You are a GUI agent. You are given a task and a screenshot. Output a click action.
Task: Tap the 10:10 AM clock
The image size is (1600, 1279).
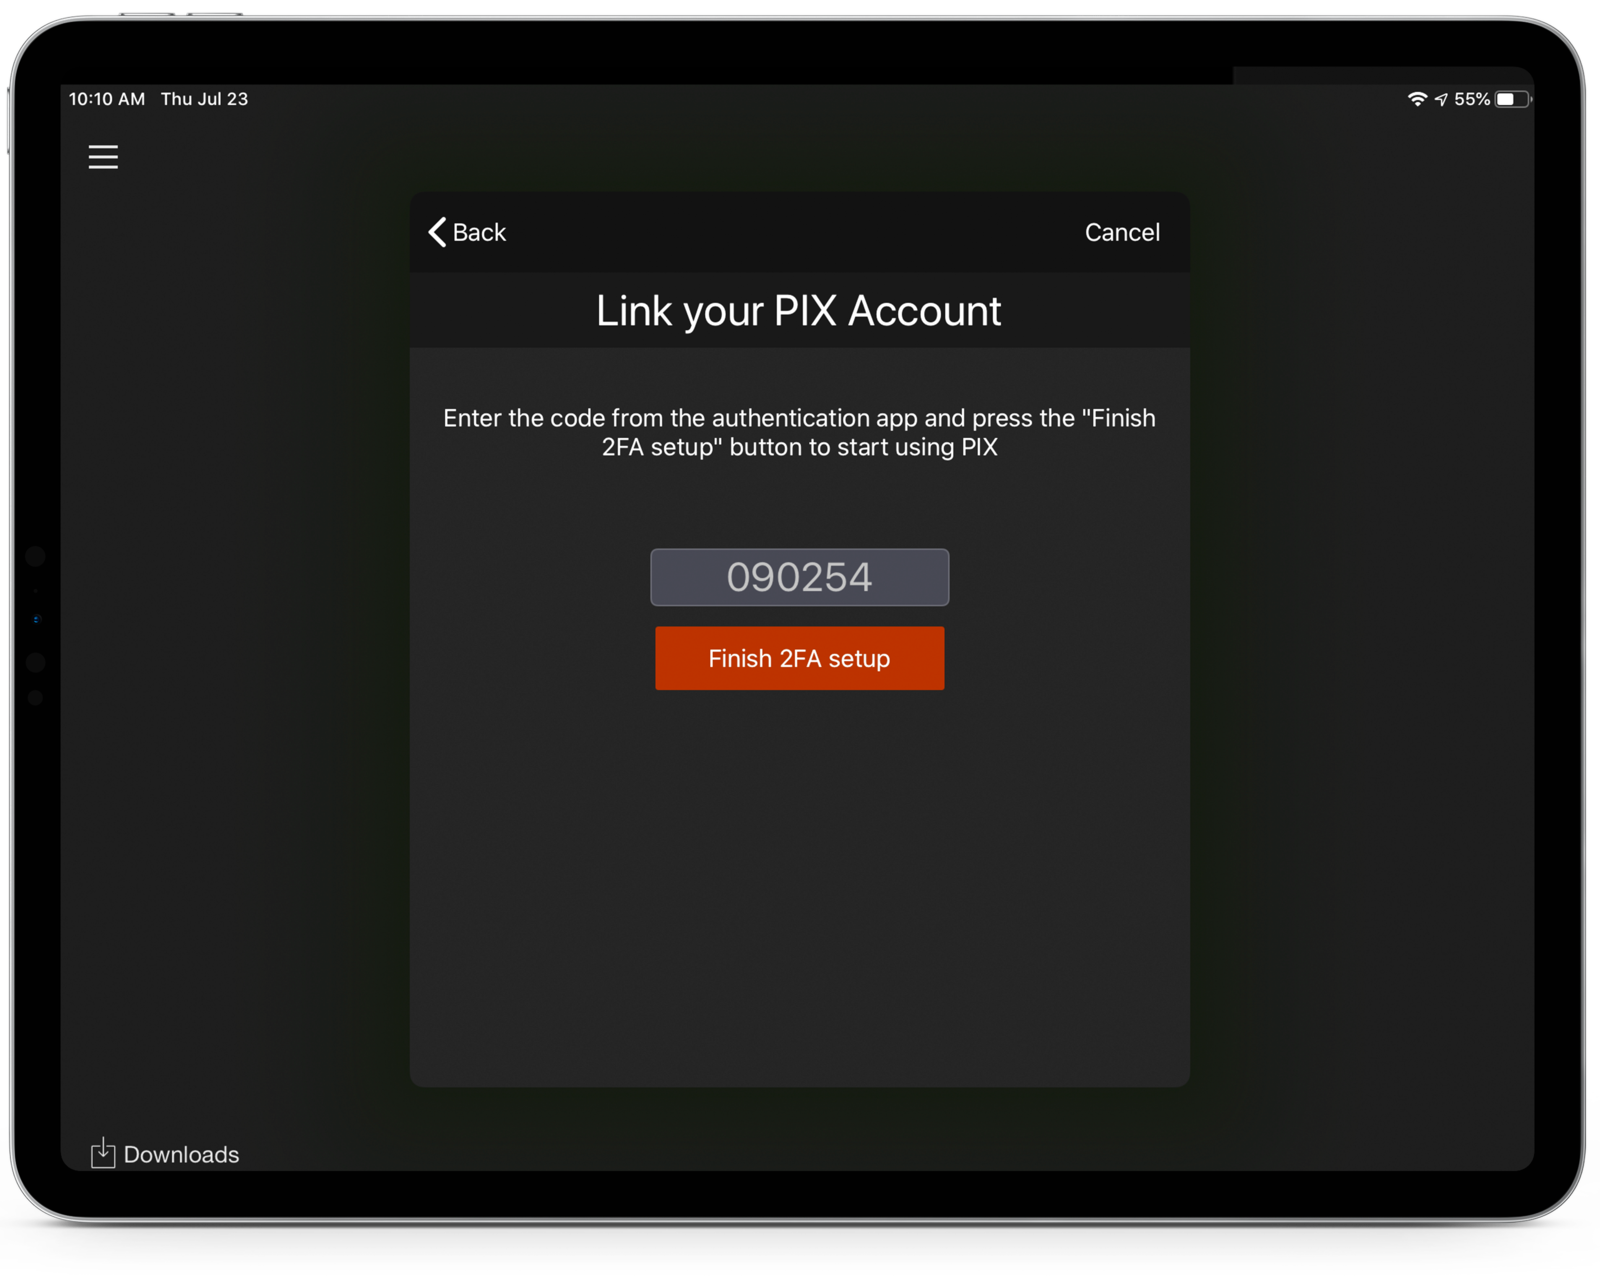tap(107, 99)
